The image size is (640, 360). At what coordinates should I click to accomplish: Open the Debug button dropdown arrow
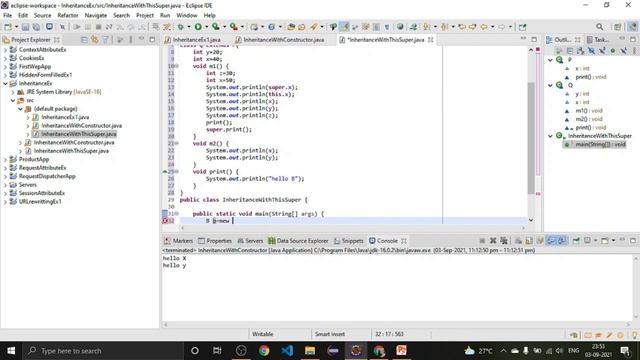tap(189, 27)
